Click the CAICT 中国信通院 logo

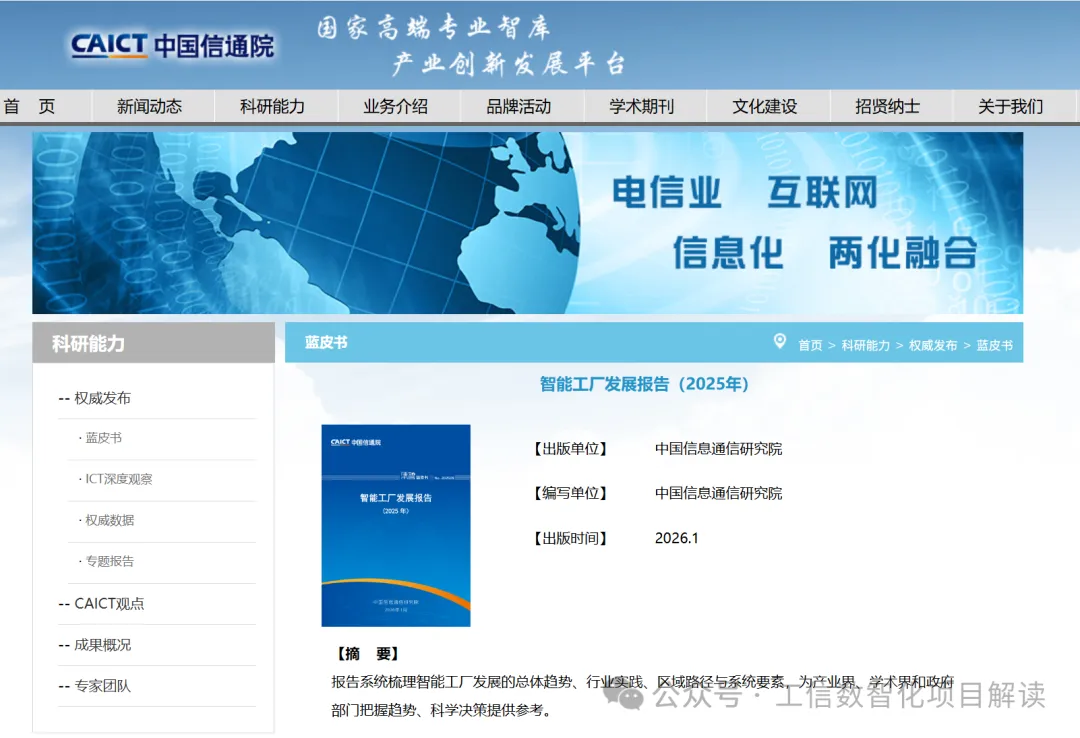click(172, 45)
